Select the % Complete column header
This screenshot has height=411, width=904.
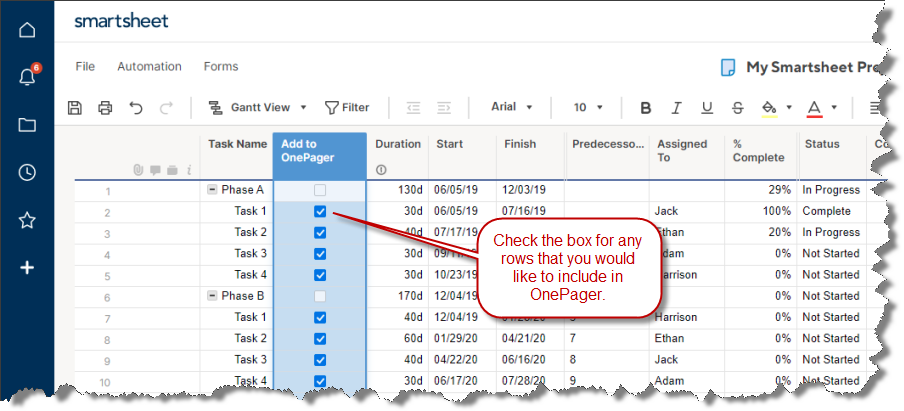click(x=762, y=156)
